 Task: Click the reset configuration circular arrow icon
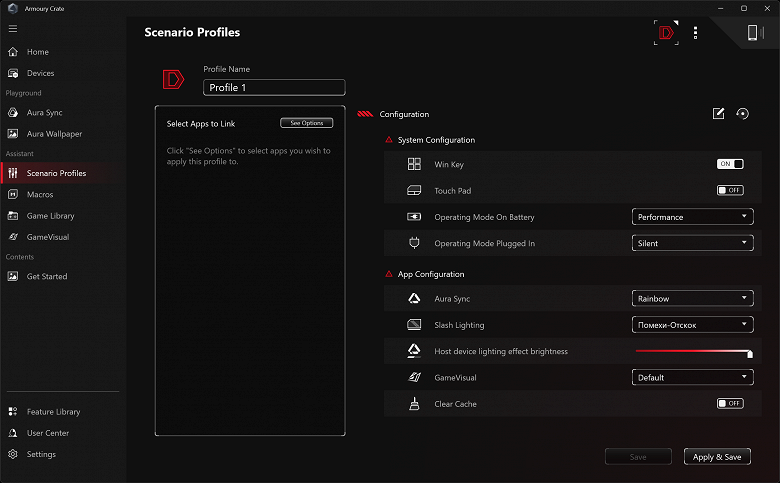pos(742,114)
